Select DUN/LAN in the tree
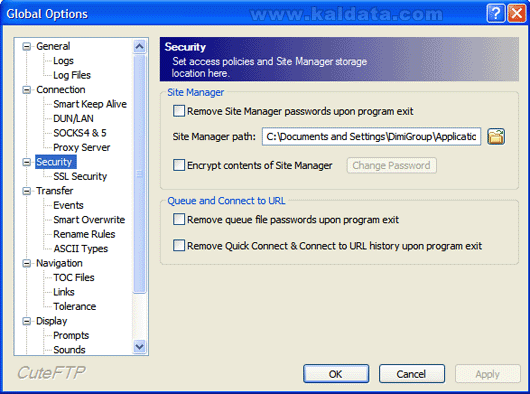The image size is (530, 394). 73,119
